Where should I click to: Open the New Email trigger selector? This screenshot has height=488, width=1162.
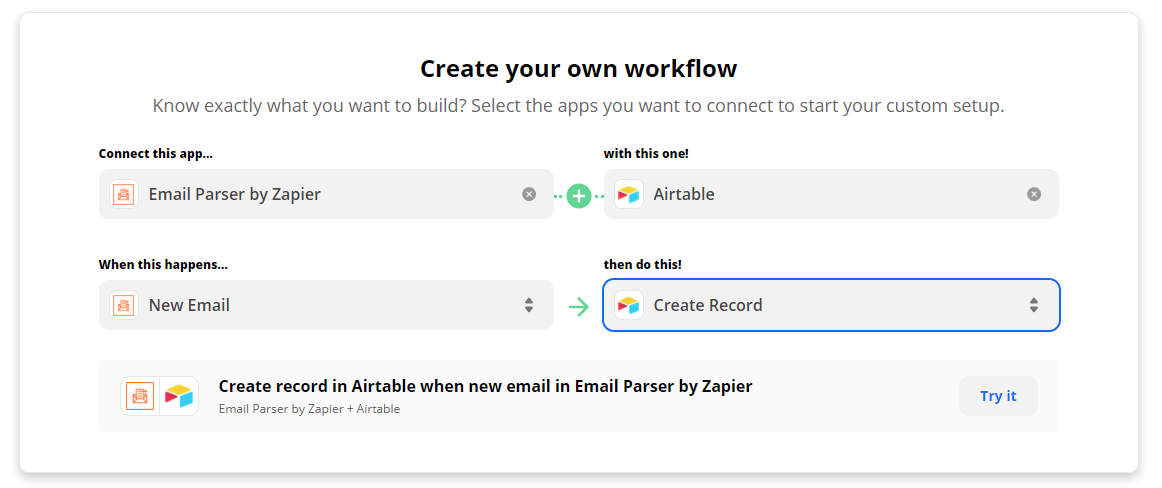tap(326, 305)
